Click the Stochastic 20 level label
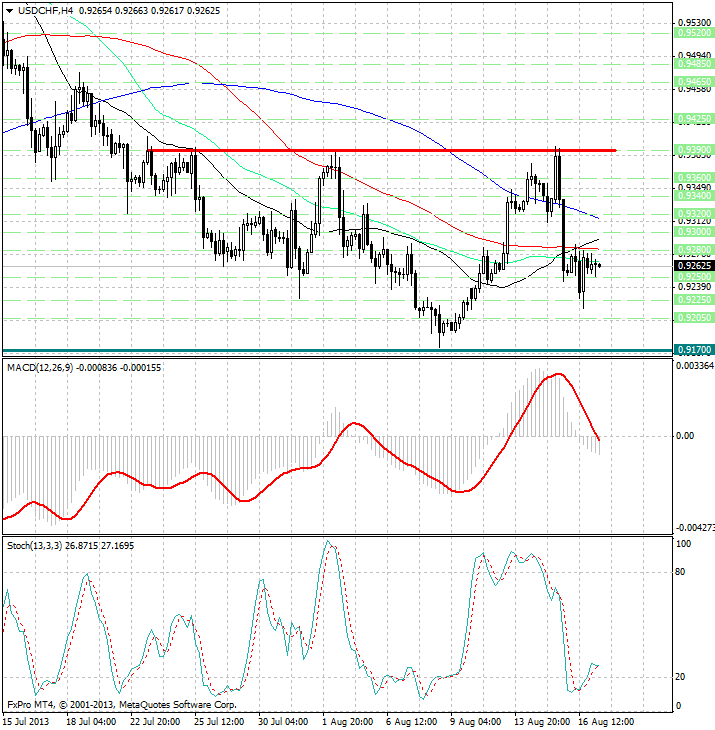The image size is (715, 730). pos(680,677)
